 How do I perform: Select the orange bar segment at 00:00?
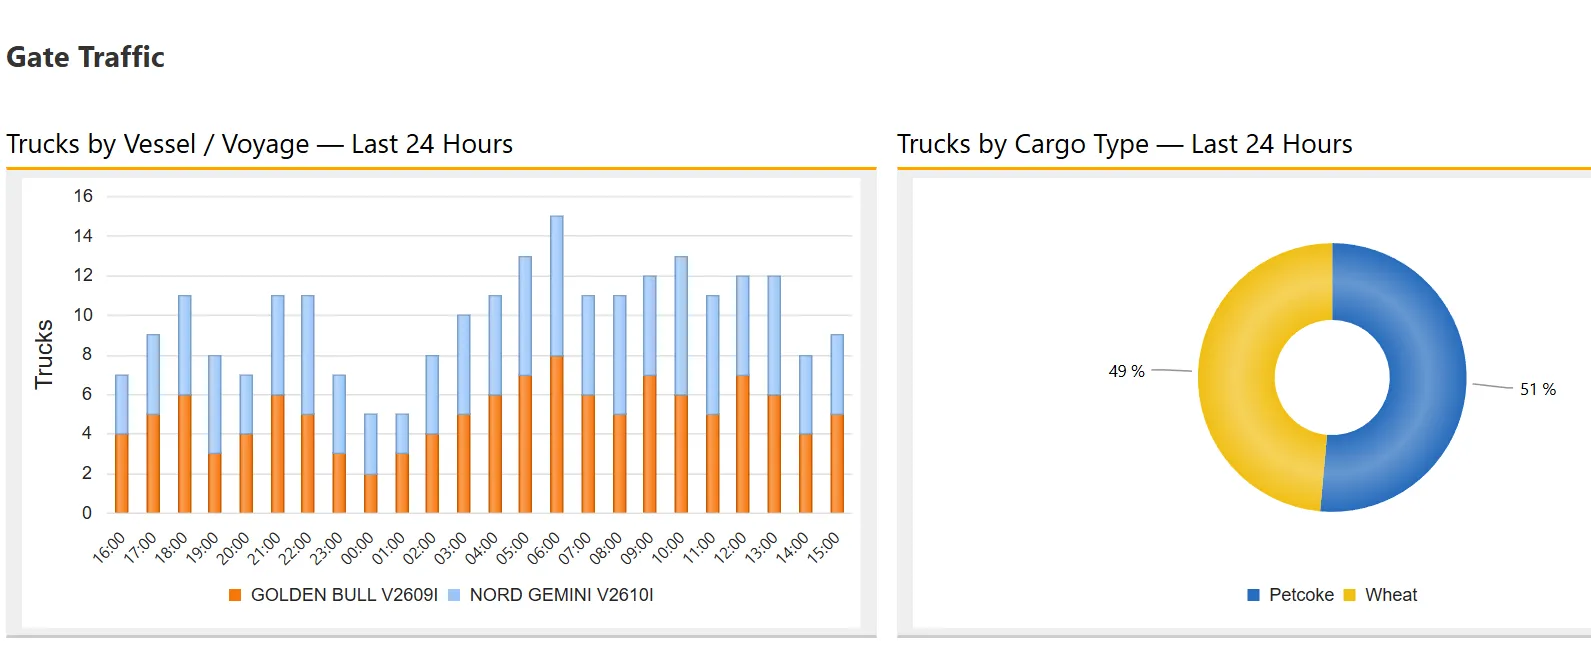(x=371, y=494)
